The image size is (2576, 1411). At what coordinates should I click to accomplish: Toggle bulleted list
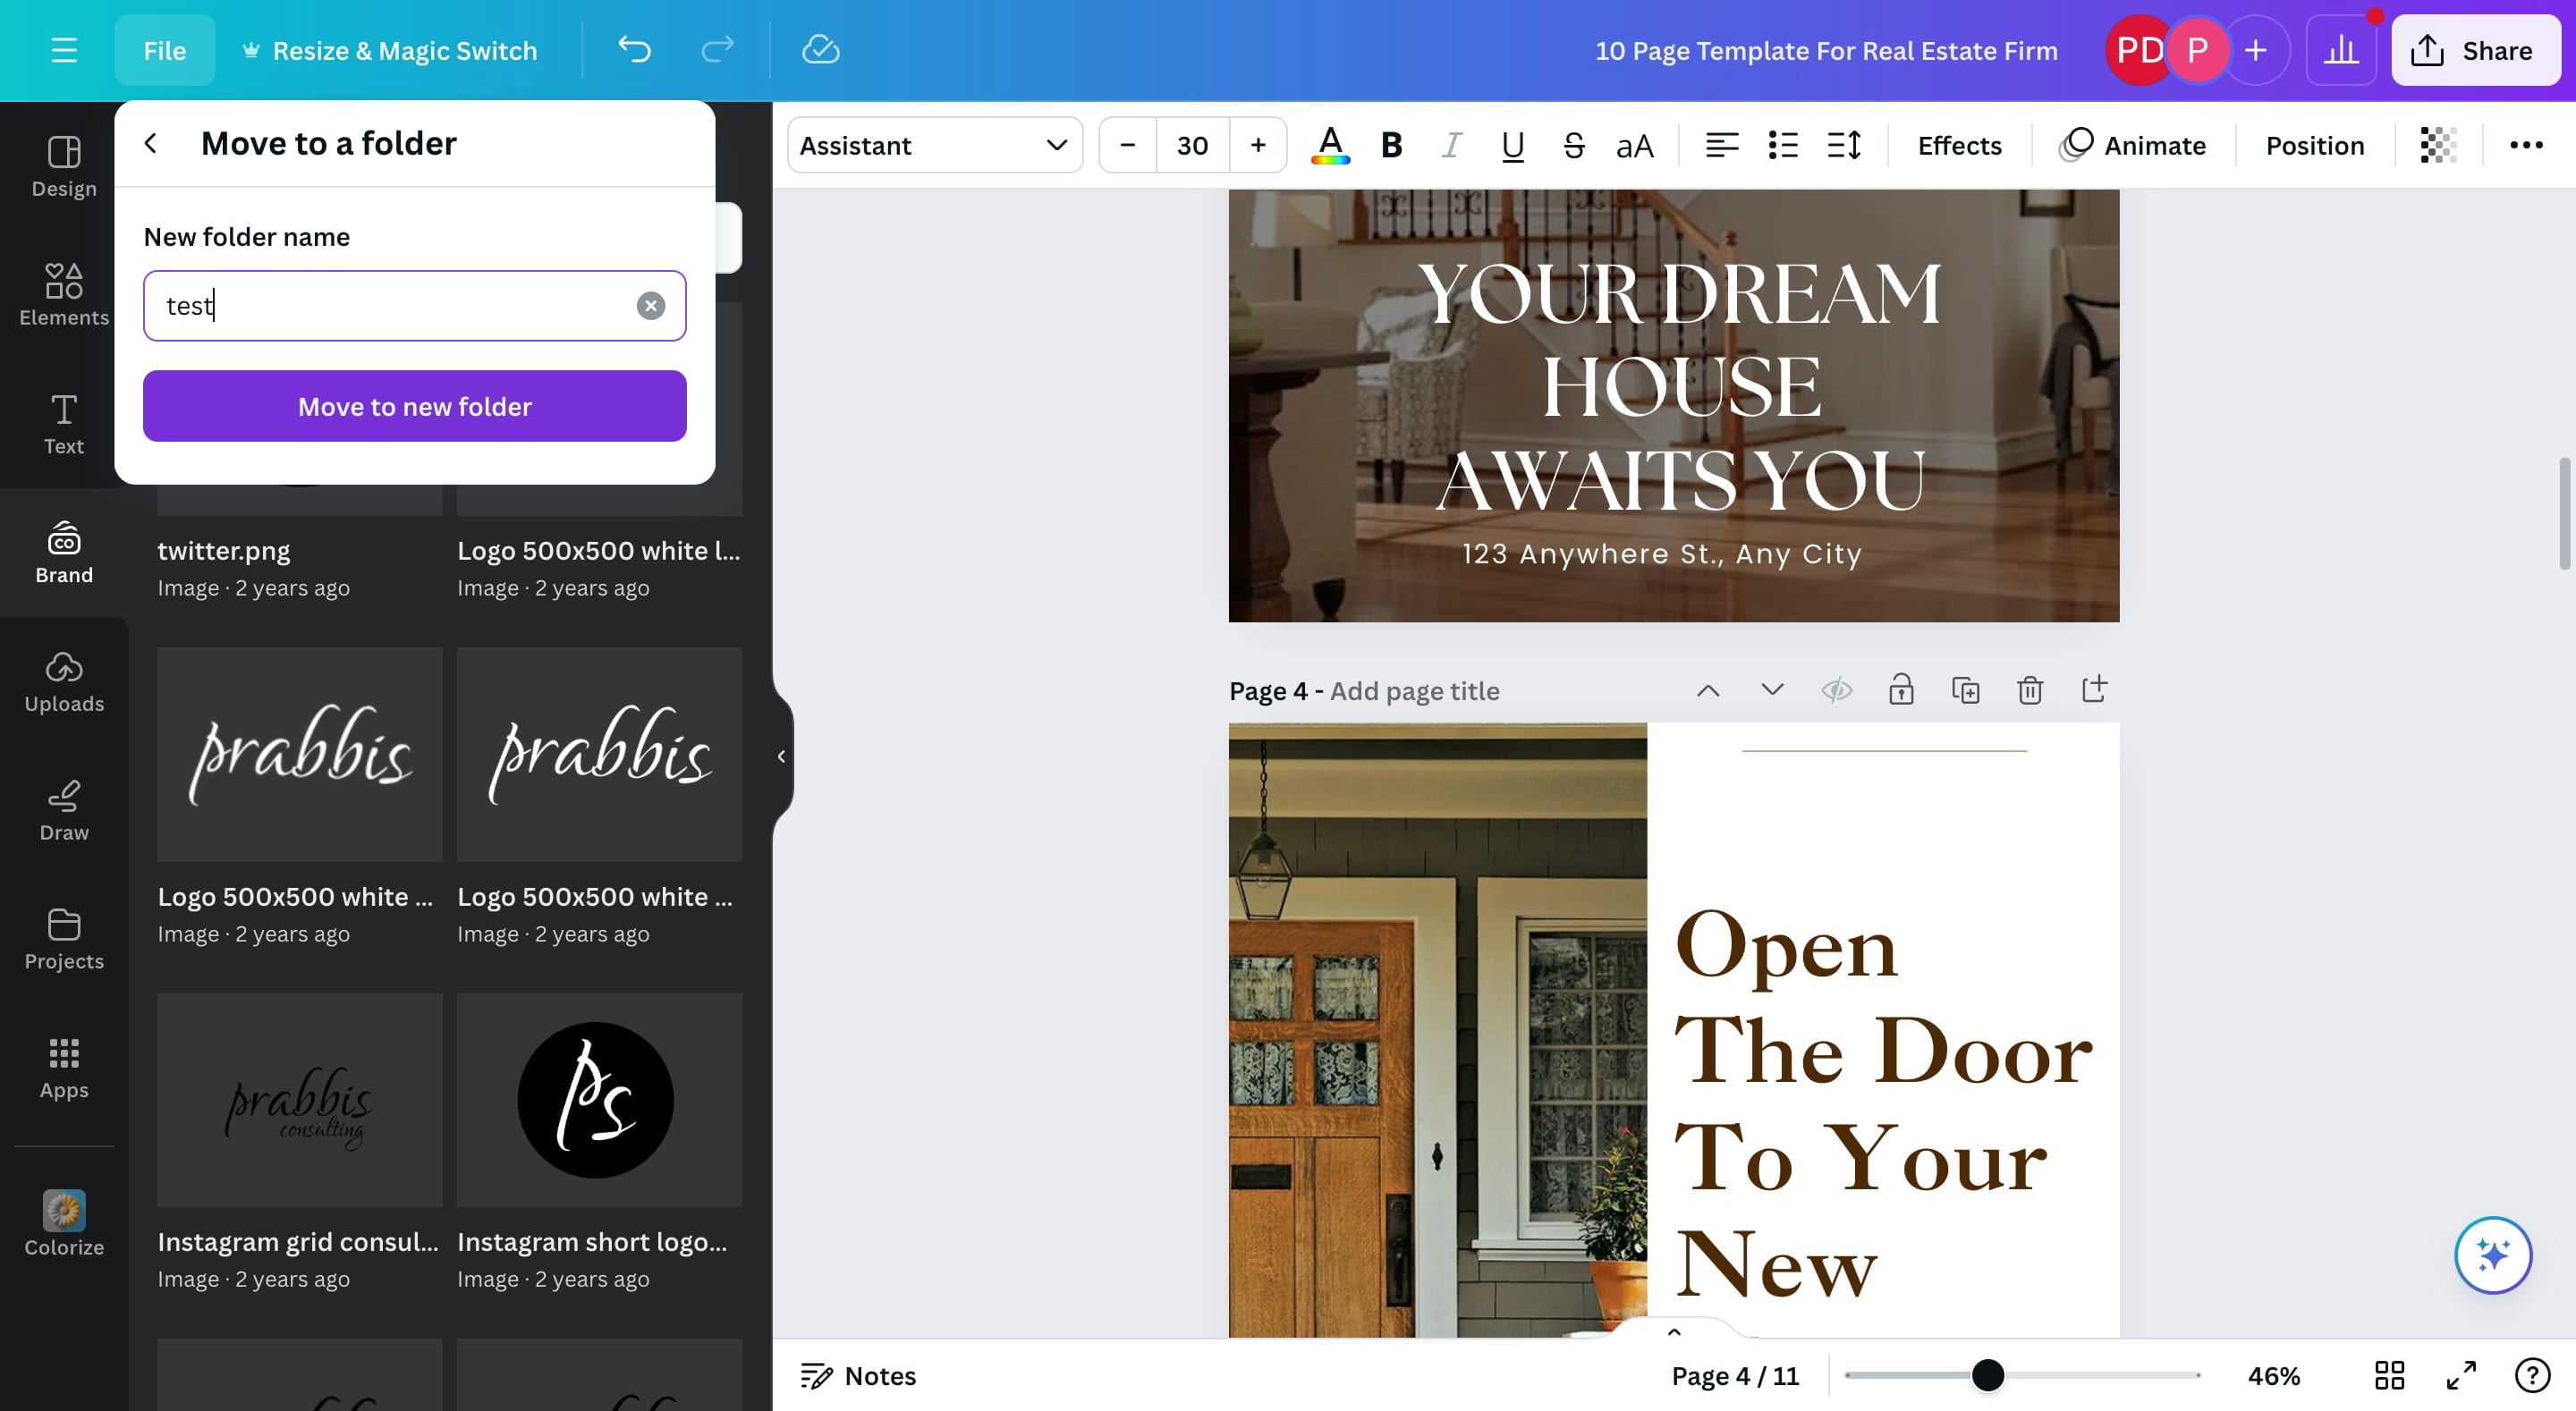coord(1782,145)
